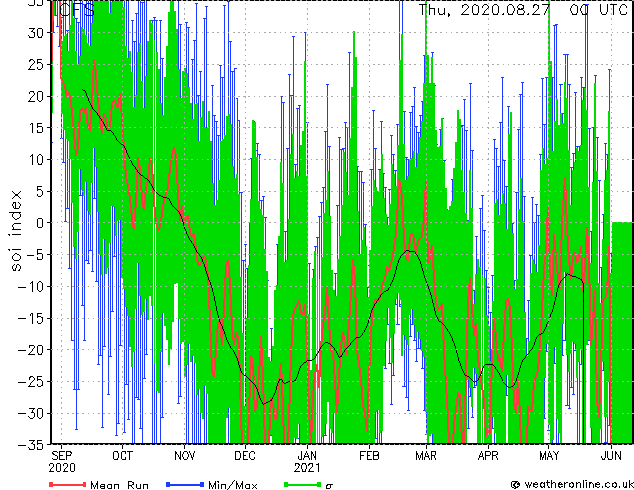This screenshot has height=490, width=634.
Task: Click the -35 tick on y-axis
Action: coord(35,445)
